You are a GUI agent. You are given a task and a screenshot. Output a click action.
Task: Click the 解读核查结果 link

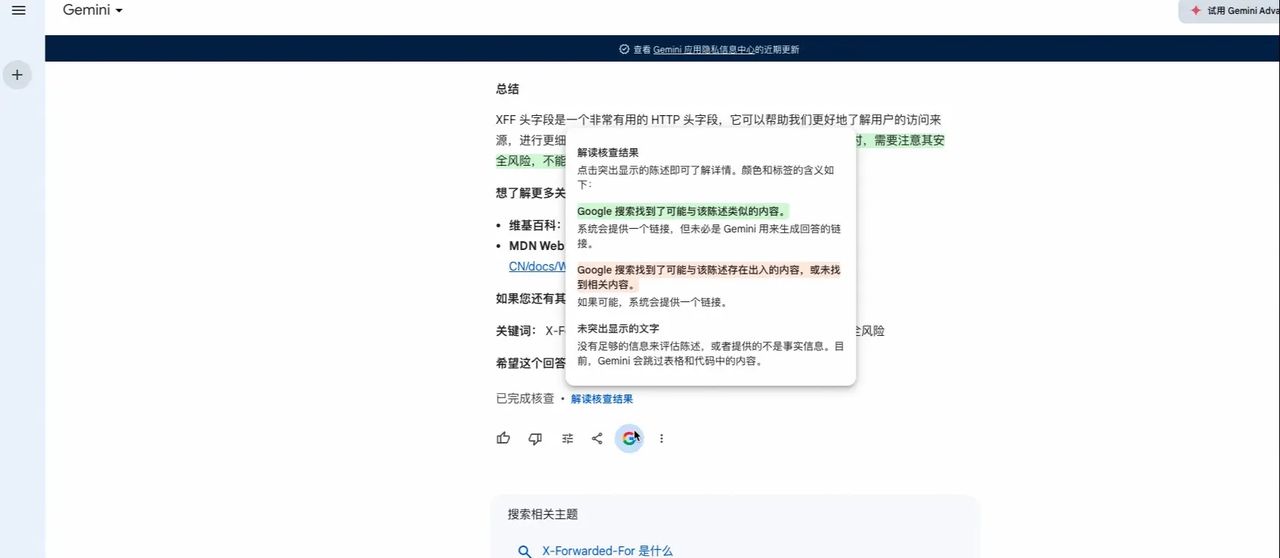point(602,399)
